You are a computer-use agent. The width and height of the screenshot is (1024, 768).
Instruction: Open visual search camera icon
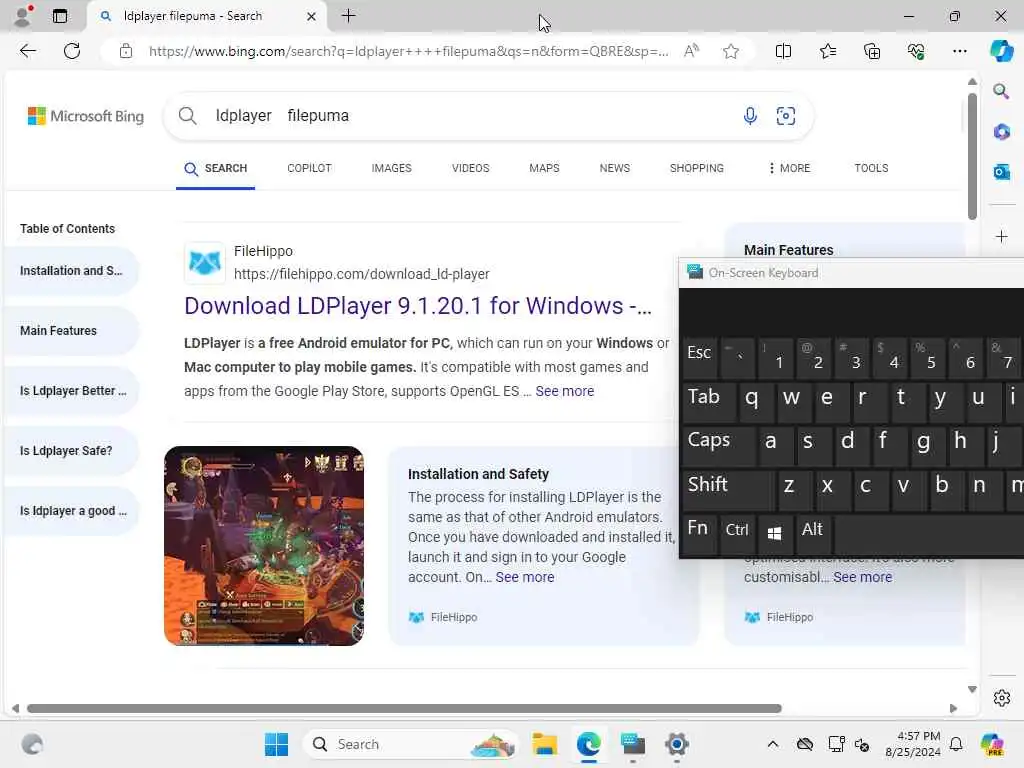coord(786,116)
